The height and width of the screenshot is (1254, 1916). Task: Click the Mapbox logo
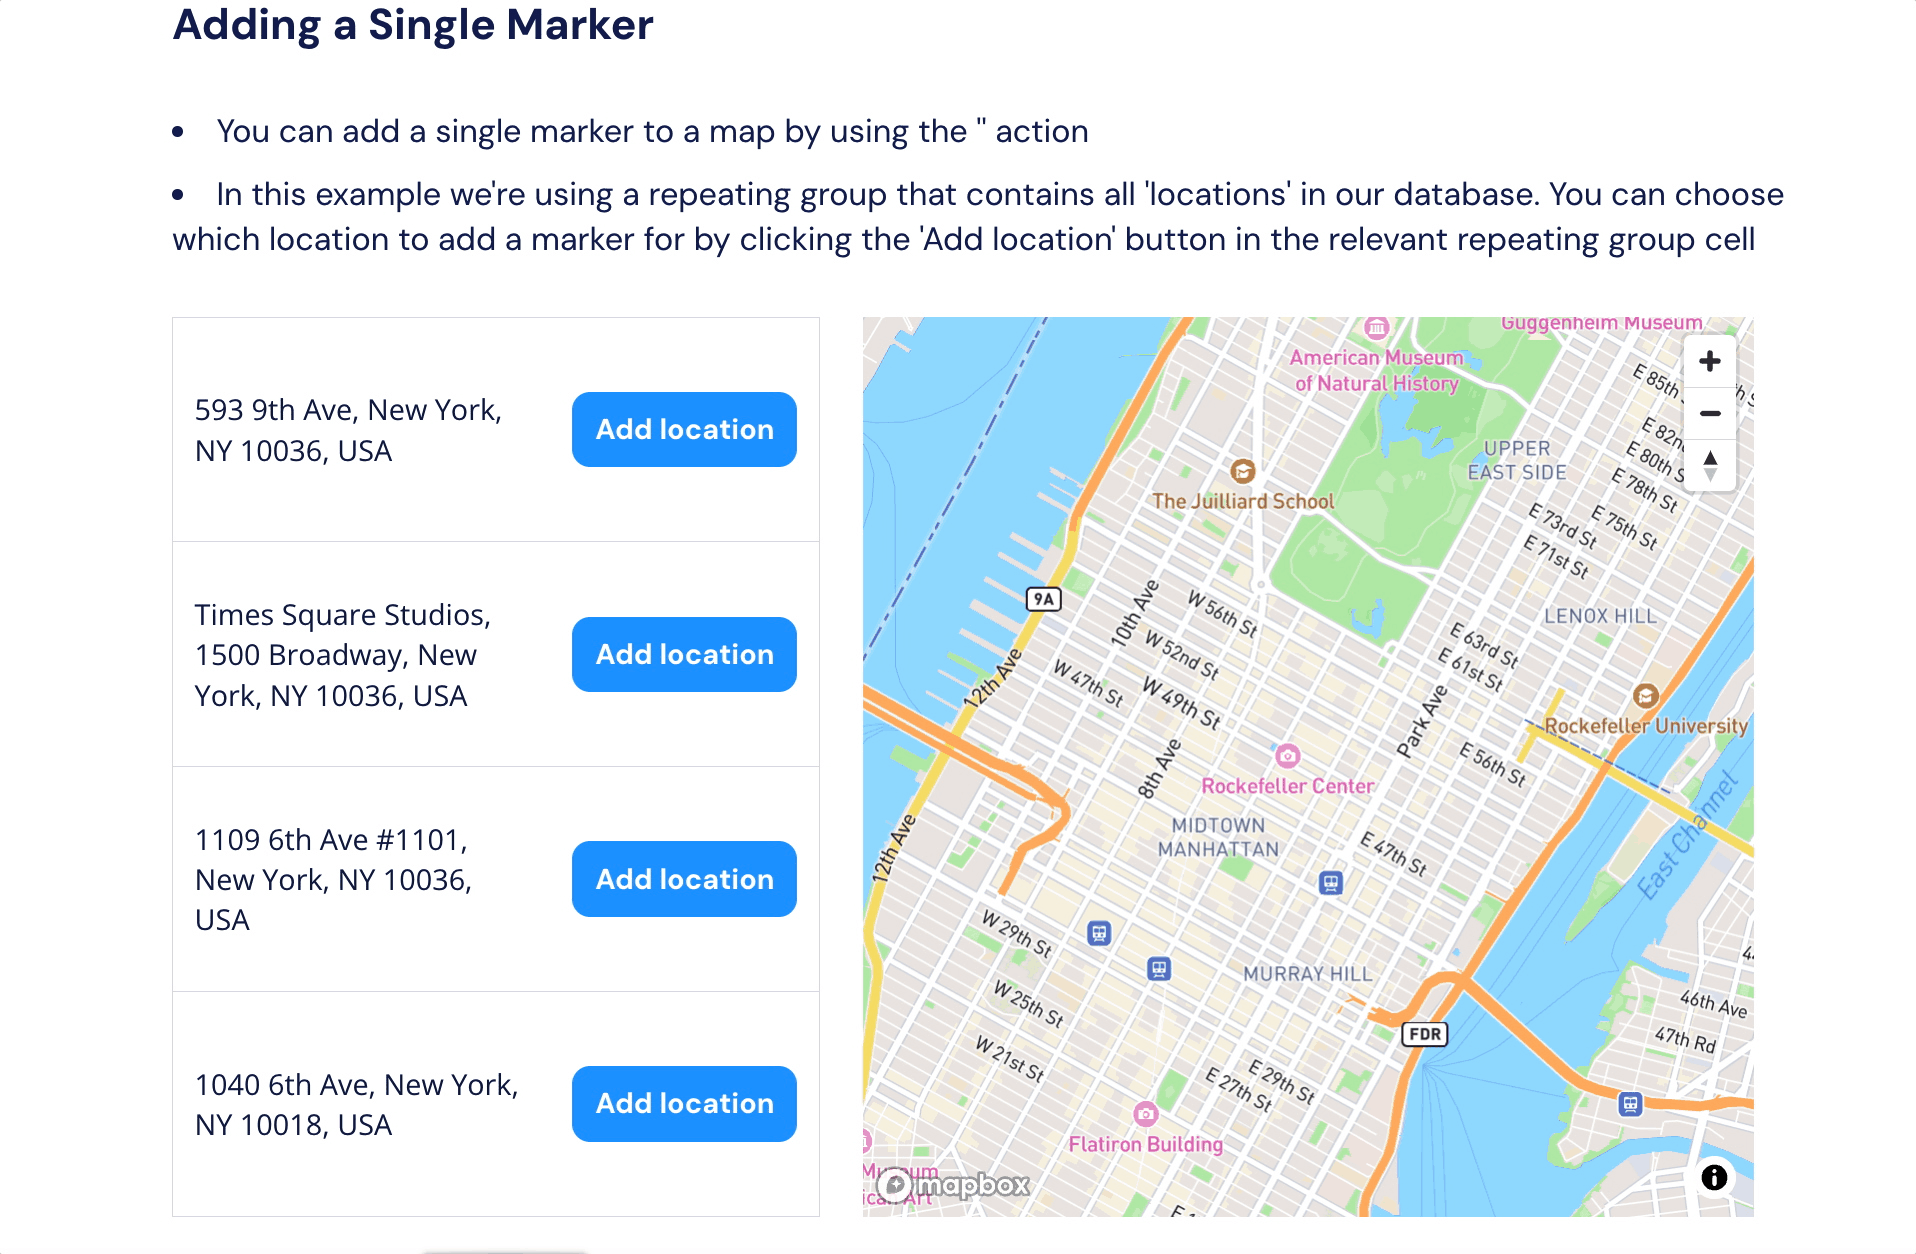point(955,1186)
